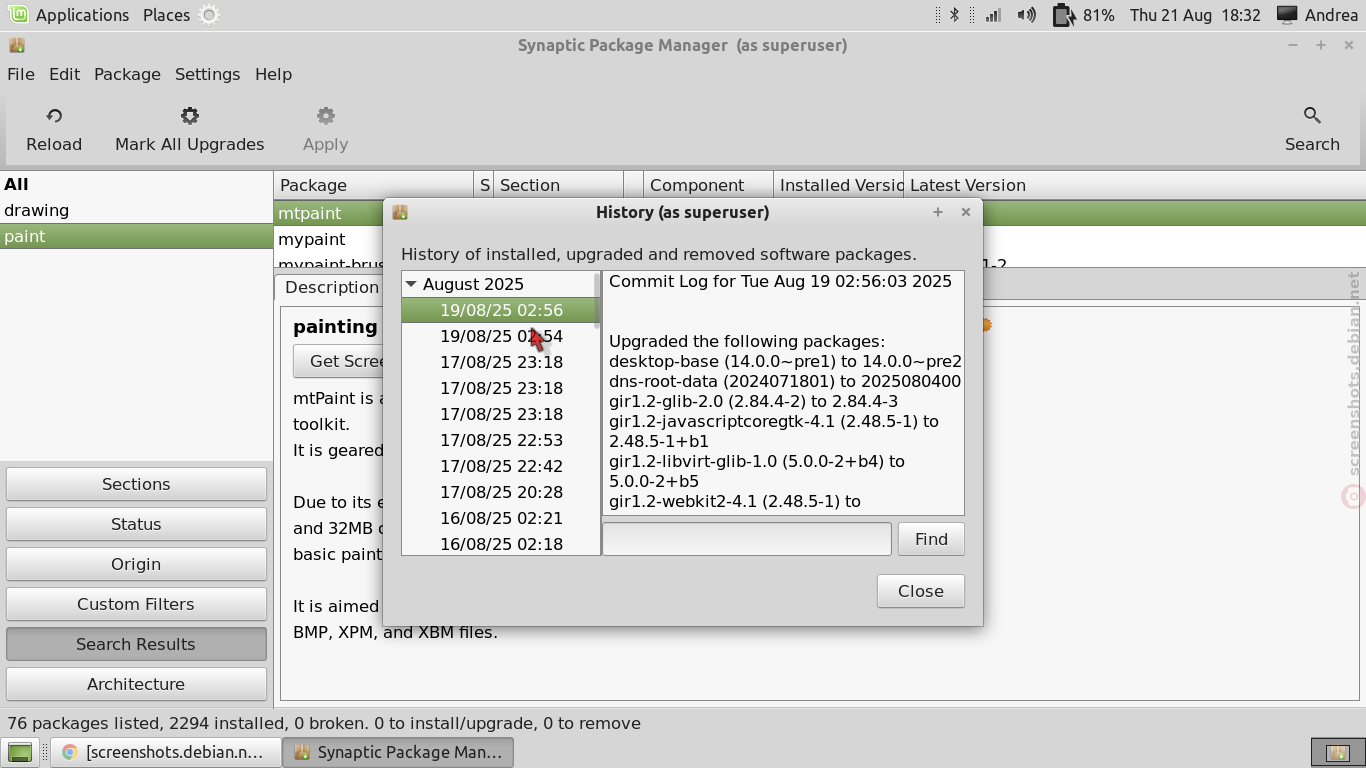Click the Synaptic icon in title bar
Screen dimensions: 1366x768
(17, 45)
